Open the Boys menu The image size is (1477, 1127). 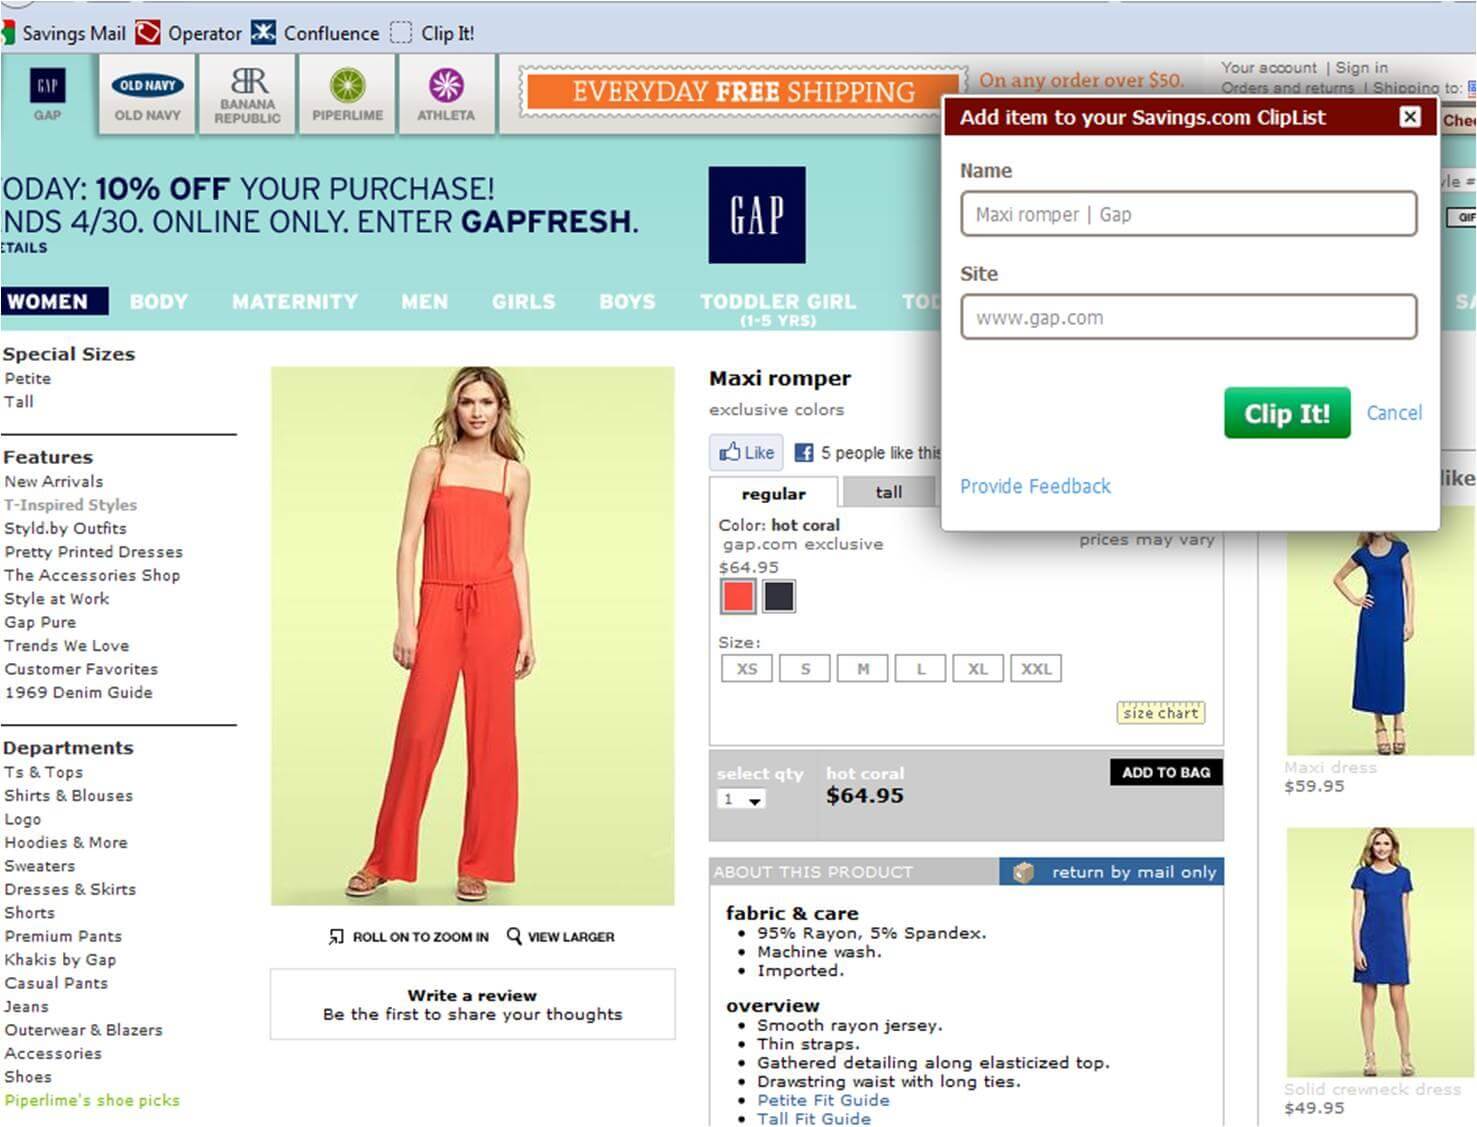pos(627,301)
